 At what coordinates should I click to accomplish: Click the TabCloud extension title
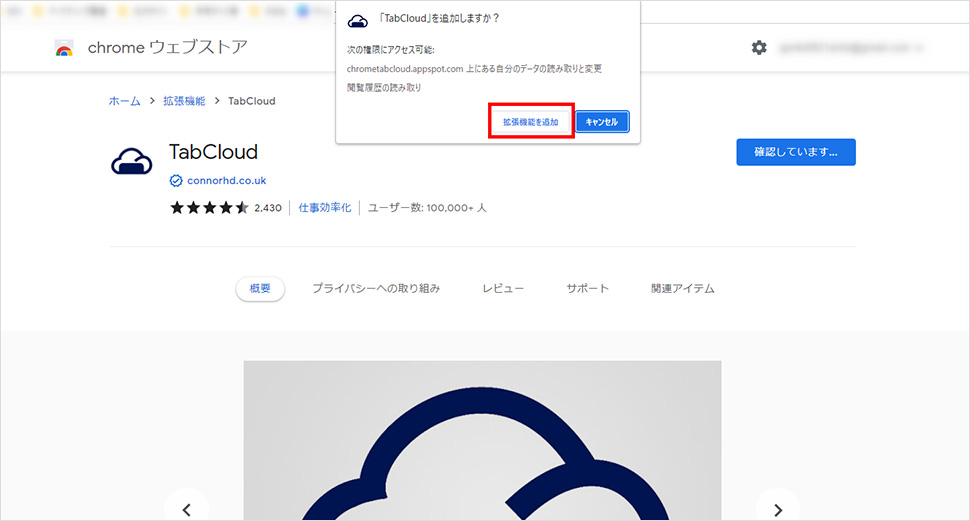213,152
